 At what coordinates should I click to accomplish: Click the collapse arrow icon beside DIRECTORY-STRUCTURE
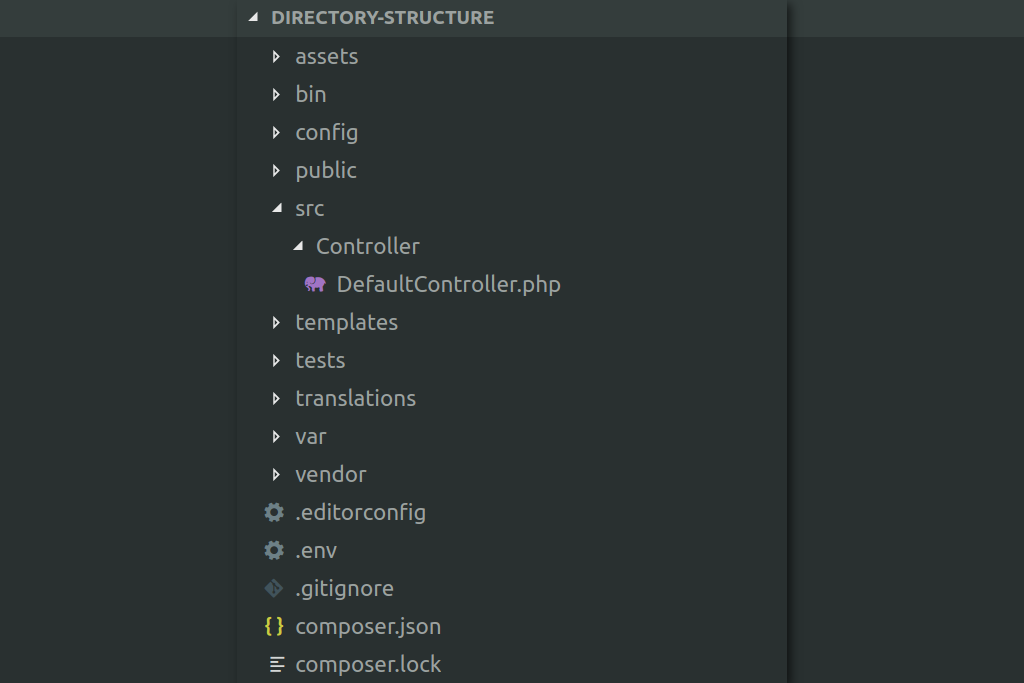[252, 17]
